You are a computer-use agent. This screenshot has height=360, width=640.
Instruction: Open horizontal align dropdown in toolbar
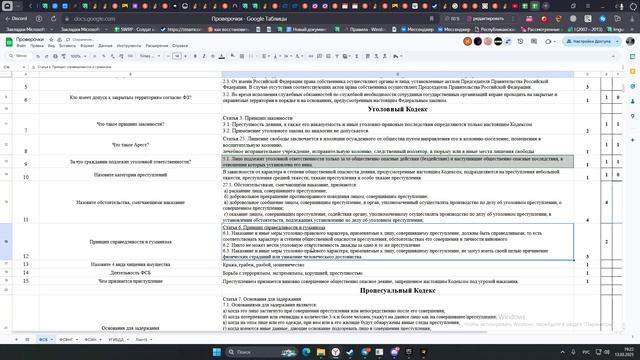click(266, 56)
